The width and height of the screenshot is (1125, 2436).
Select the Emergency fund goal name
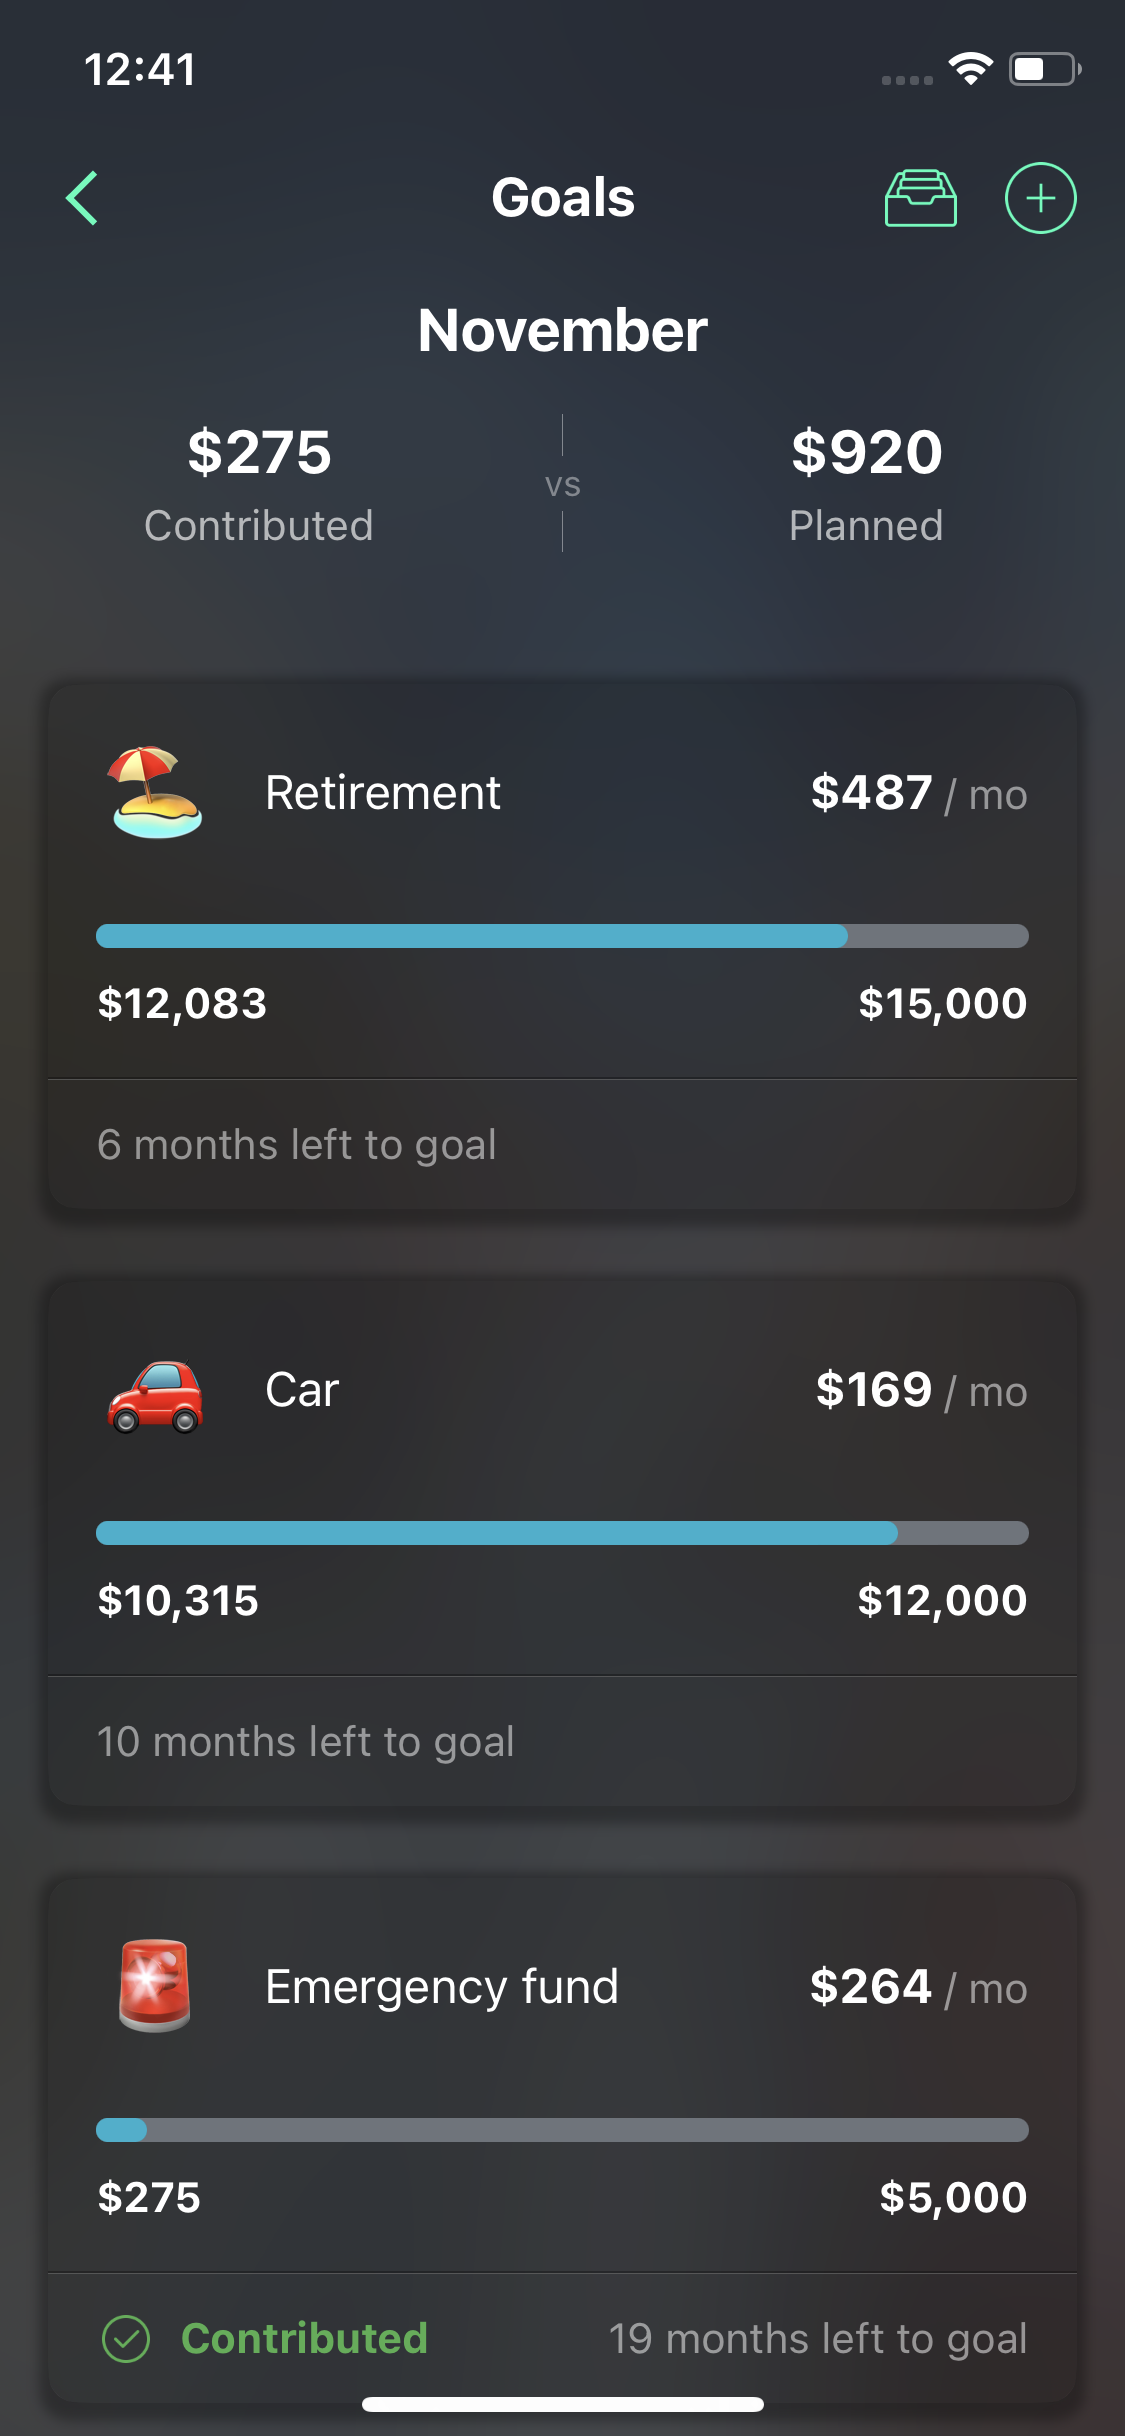coord(441,1987)
